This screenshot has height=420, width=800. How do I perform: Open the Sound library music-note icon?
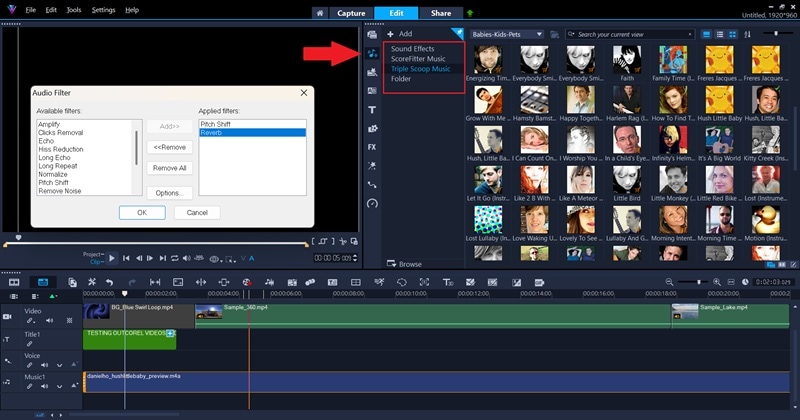(x=372, y=54)
